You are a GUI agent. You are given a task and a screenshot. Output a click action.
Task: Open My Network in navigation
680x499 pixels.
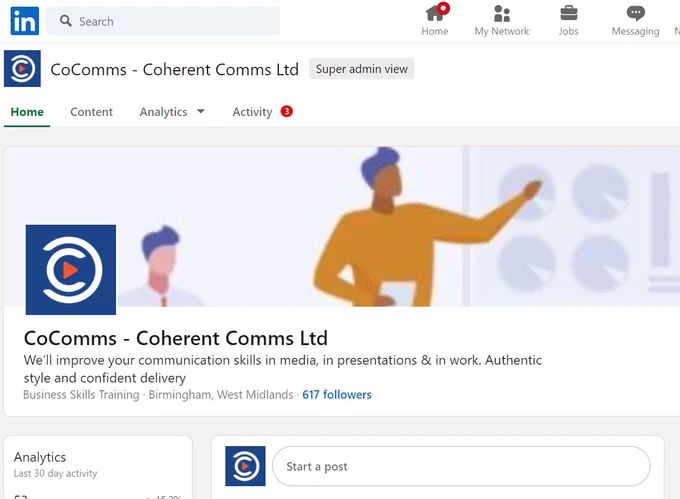click(502, 20)
